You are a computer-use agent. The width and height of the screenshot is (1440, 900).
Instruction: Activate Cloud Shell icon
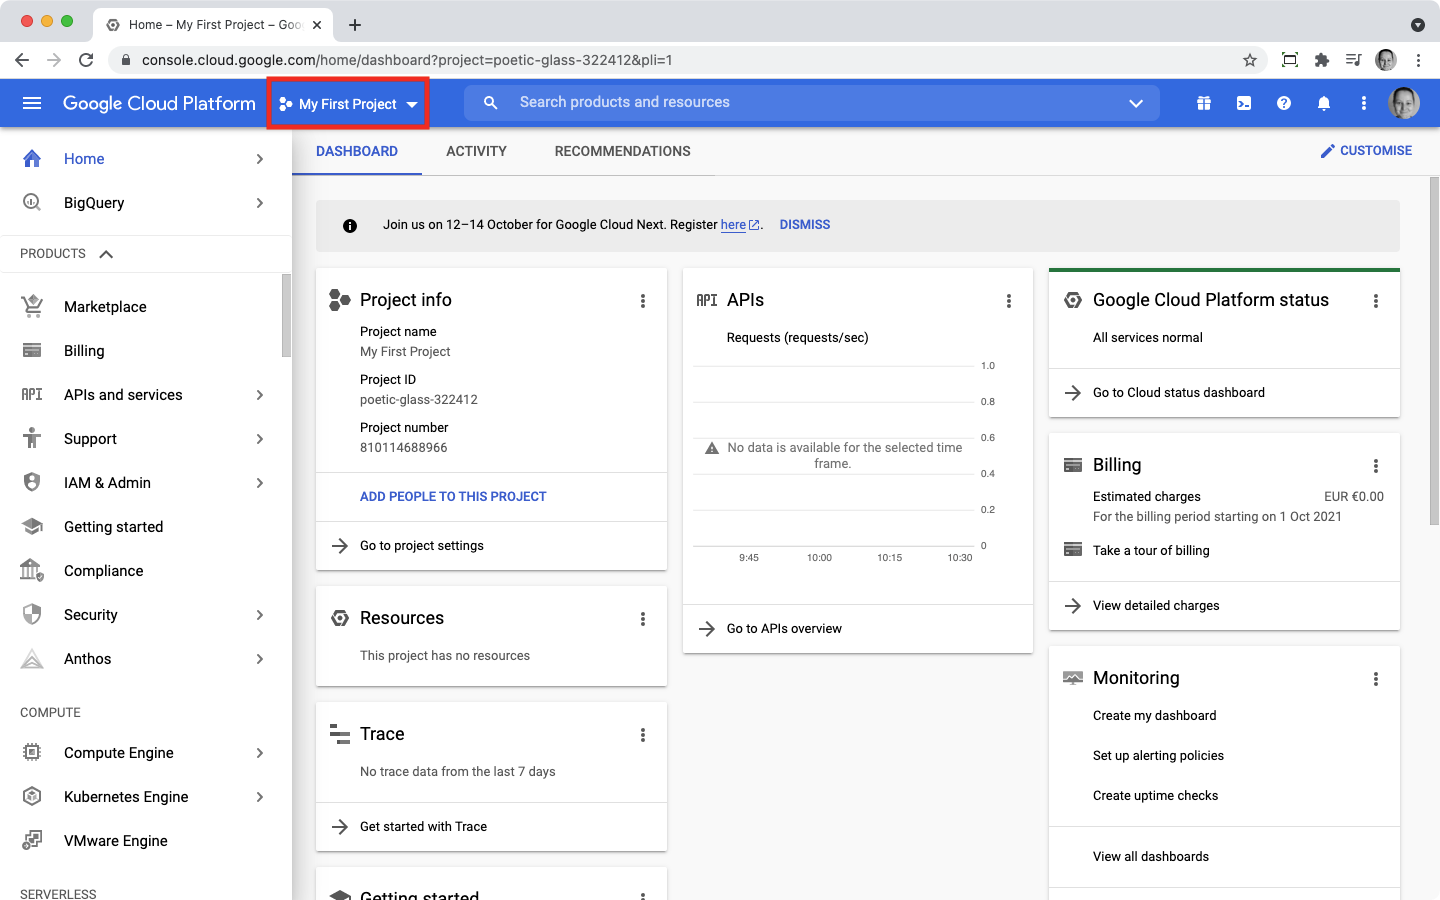pos(1244,103)
